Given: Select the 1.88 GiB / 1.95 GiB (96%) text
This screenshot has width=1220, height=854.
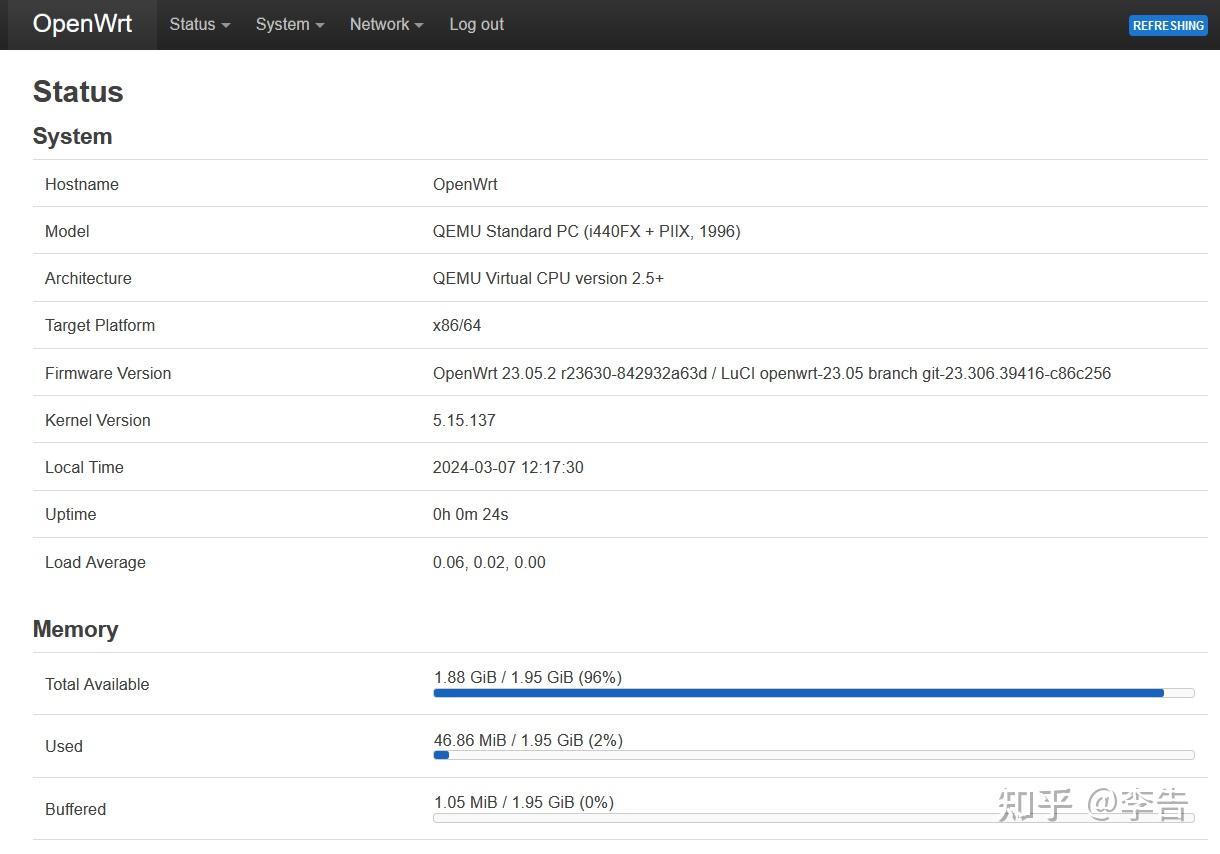Looking at the screenshot, I should pos(528,677).
